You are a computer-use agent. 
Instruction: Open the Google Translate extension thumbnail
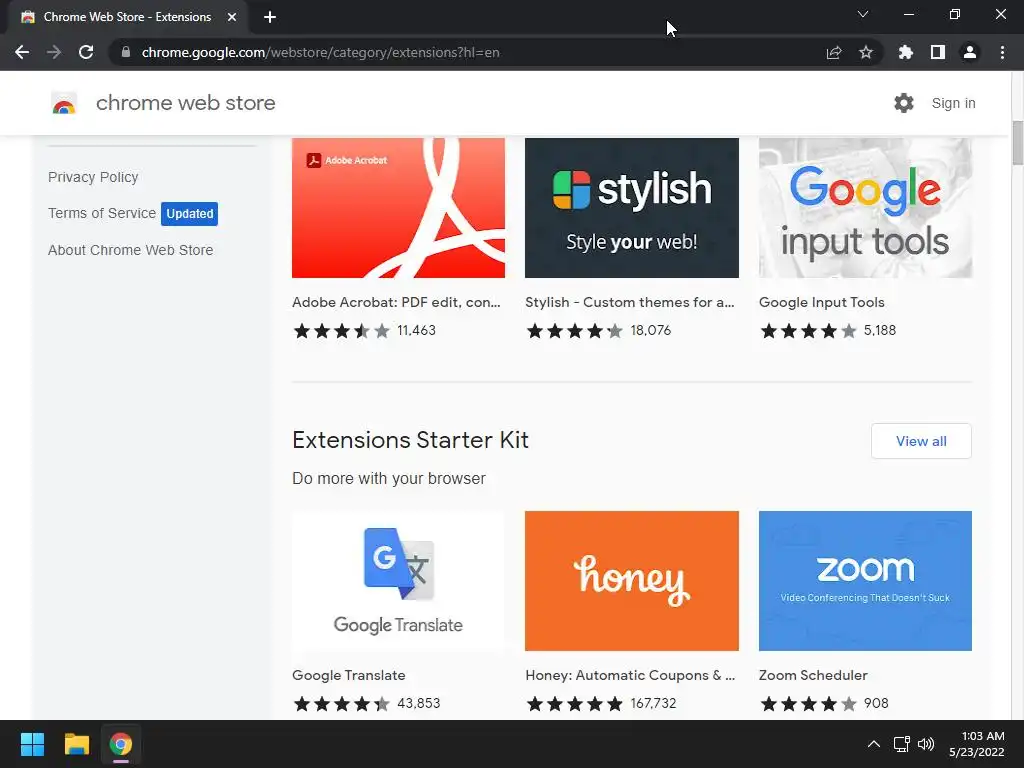point(398,581)
